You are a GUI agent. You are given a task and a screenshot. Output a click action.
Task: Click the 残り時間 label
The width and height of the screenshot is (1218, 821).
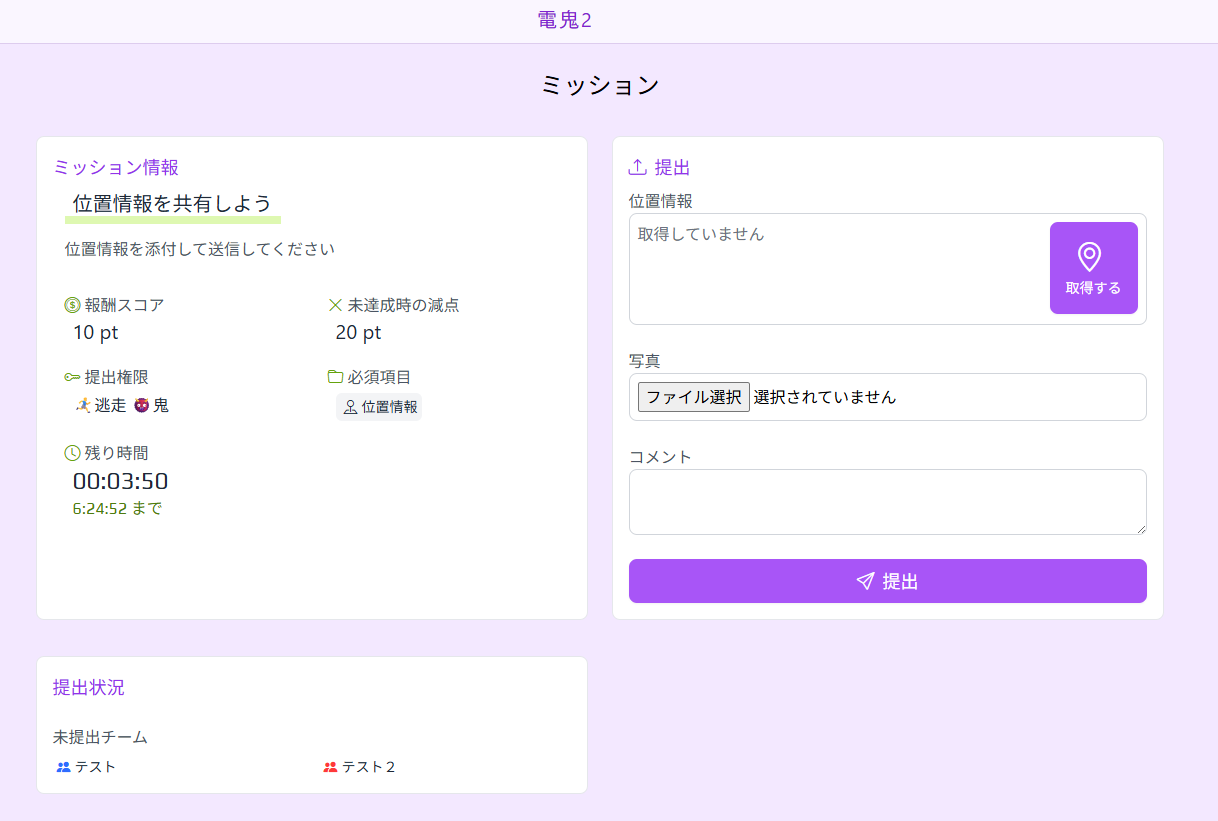(x=117, y=453)
